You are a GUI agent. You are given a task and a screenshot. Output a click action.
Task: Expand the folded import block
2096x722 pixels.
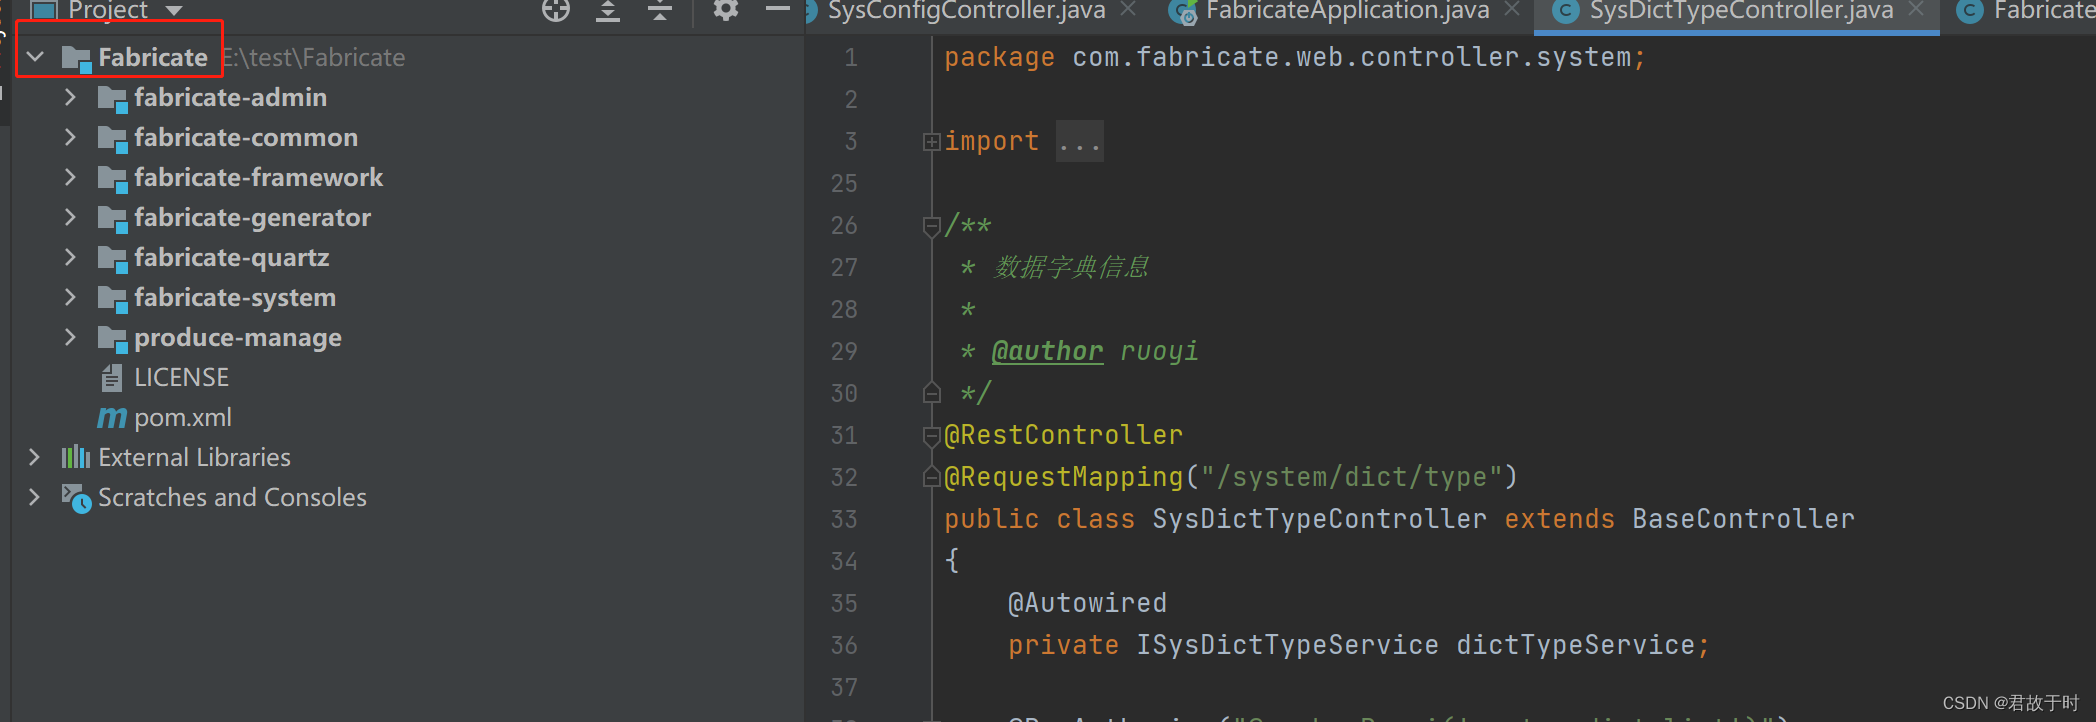tap(931, 142)
